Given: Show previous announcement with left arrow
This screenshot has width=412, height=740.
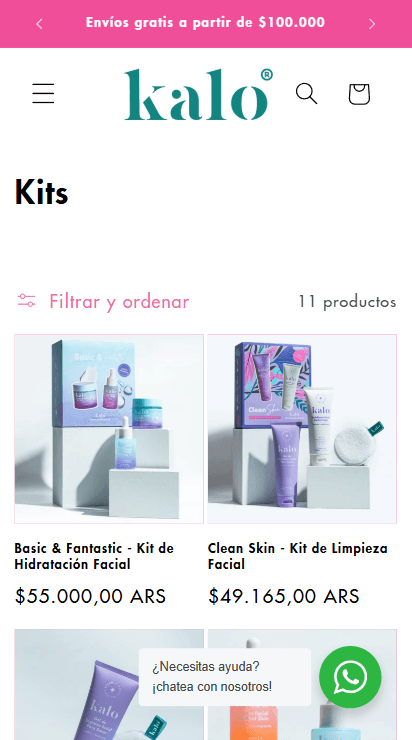Looking at the screenshot, I should (40, 24).
